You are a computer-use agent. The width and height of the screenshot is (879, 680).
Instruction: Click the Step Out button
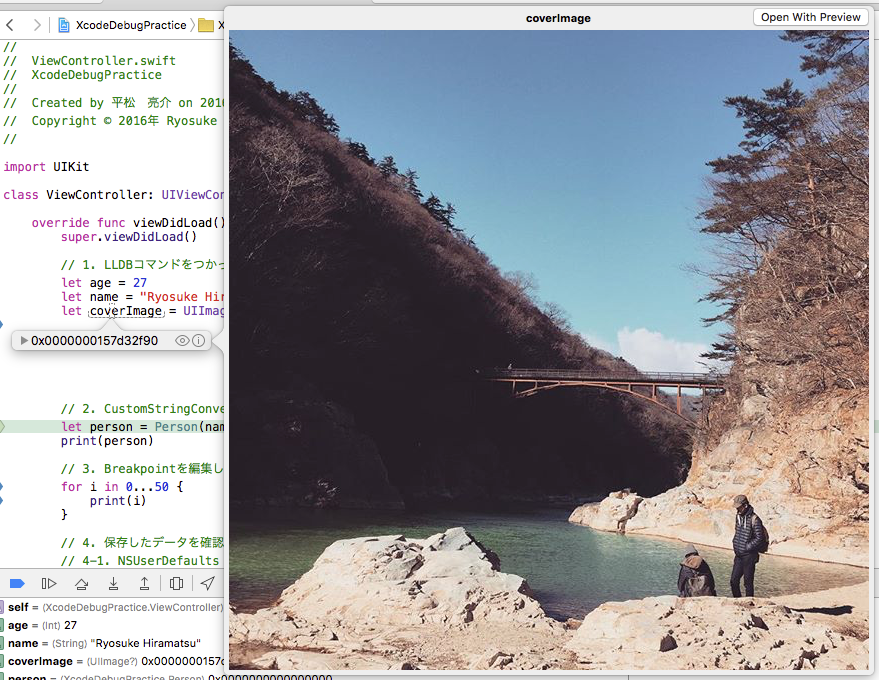[144, 584]
